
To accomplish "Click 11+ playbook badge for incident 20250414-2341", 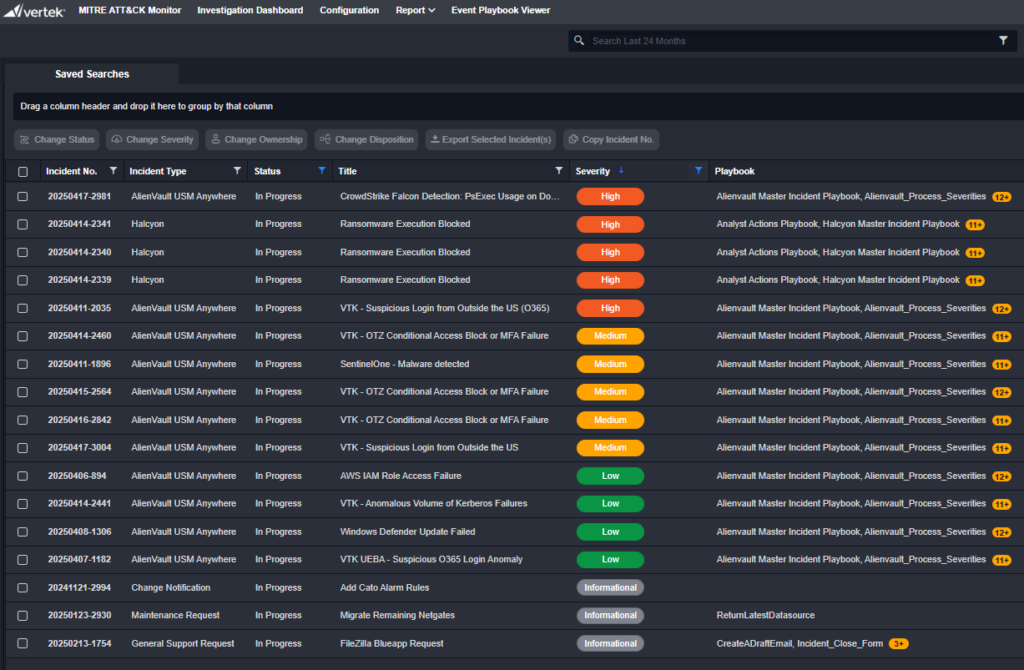I will pos(975,225).
